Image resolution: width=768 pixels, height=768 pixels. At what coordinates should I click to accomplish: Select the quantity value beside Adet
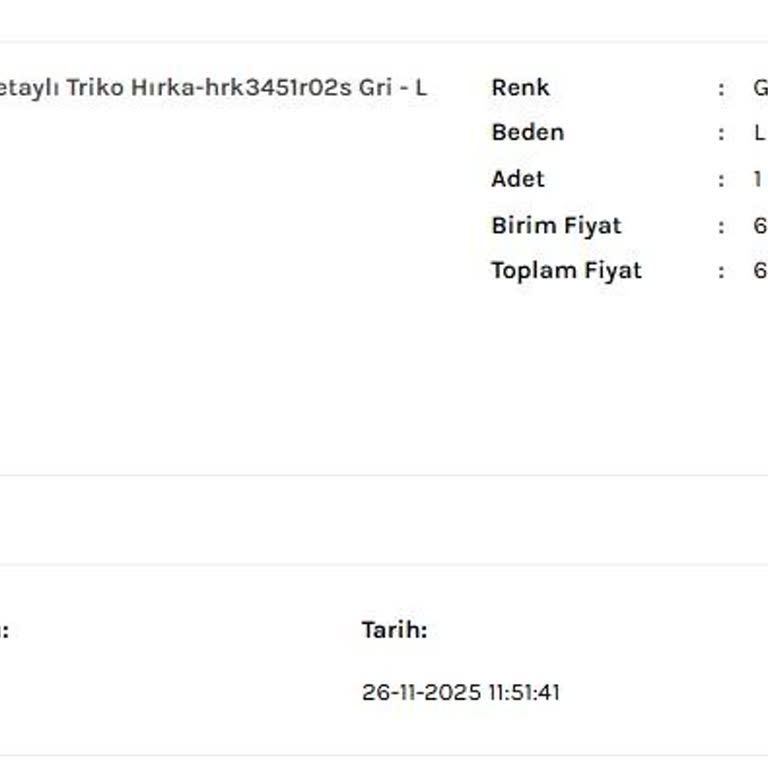coord(758,179)
